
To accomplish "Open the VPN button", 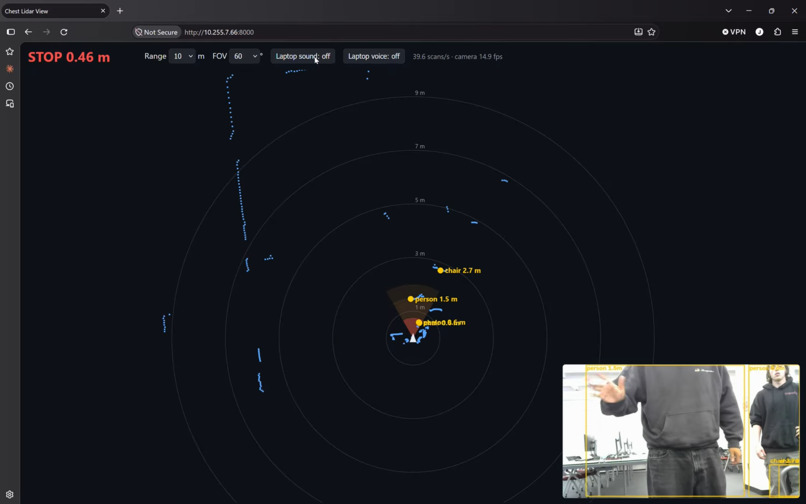I will (x=734, y=32).
